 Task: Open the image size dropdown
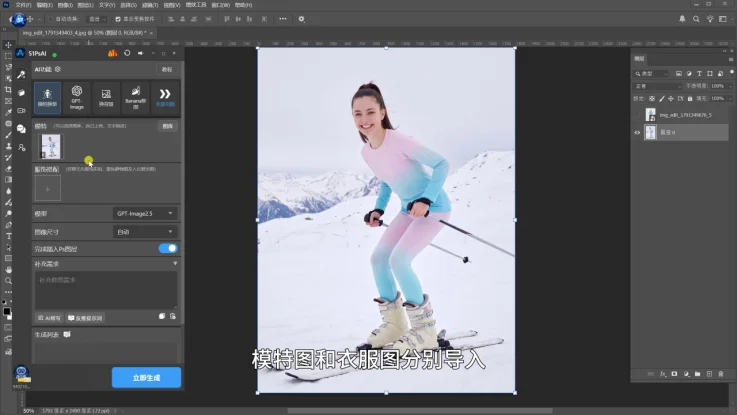coord(145,232)
